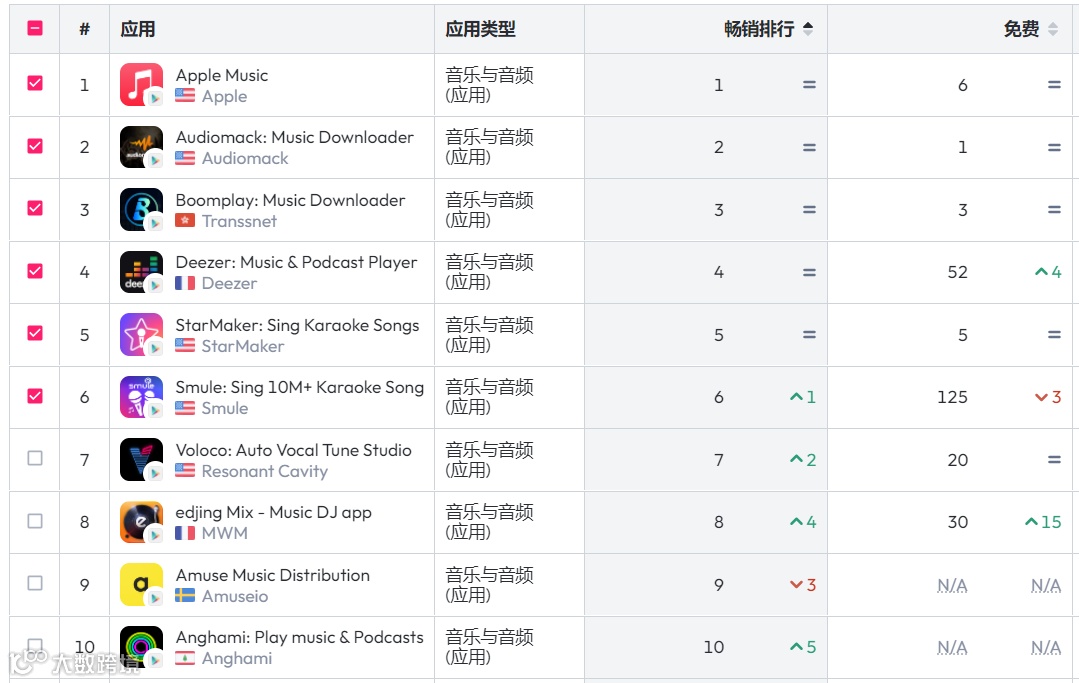Open the Anghami app icon
Viewport: 1079px width, 683px height.
point(141,647)
